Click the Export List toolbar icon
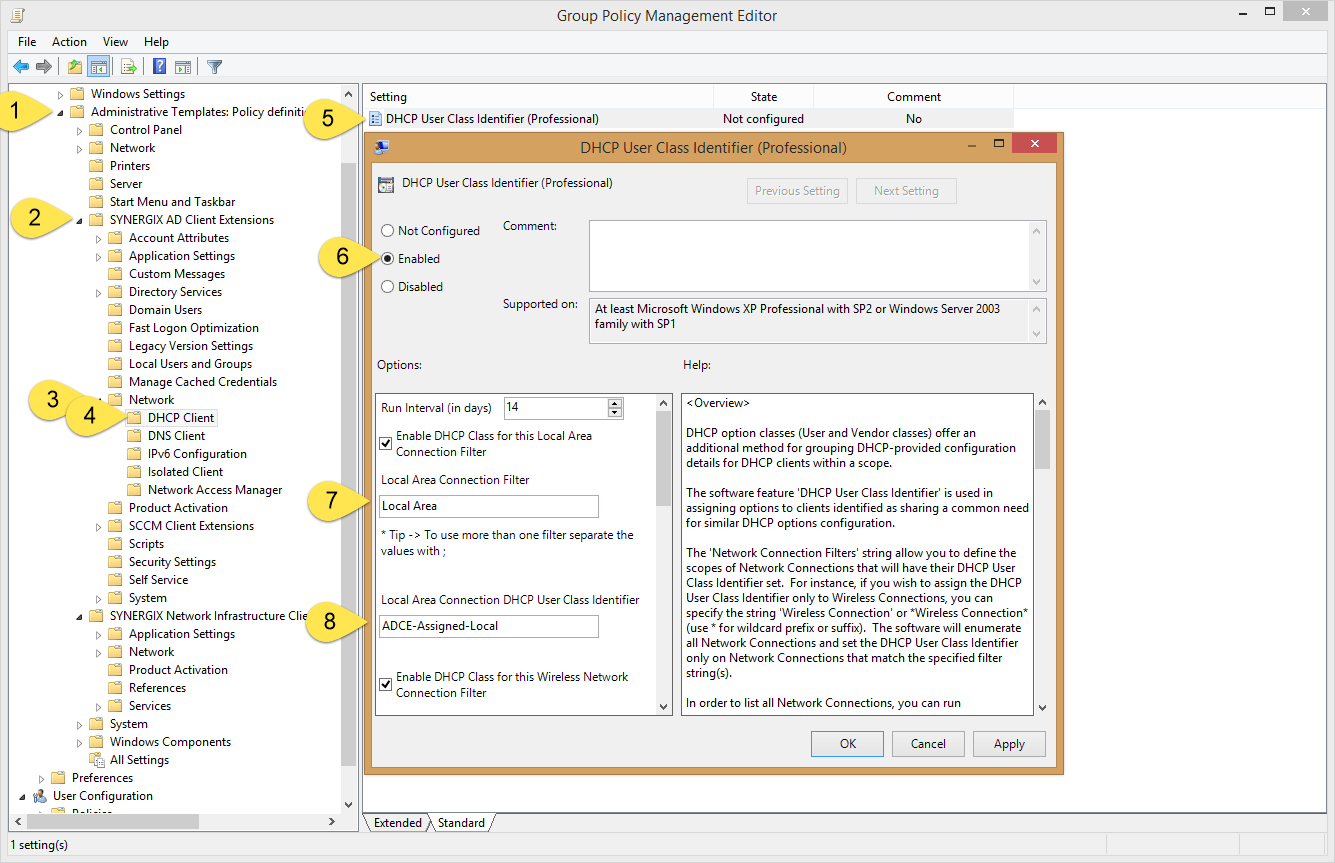This screenshot has height=863, width=1335. (x=128, y=67)
